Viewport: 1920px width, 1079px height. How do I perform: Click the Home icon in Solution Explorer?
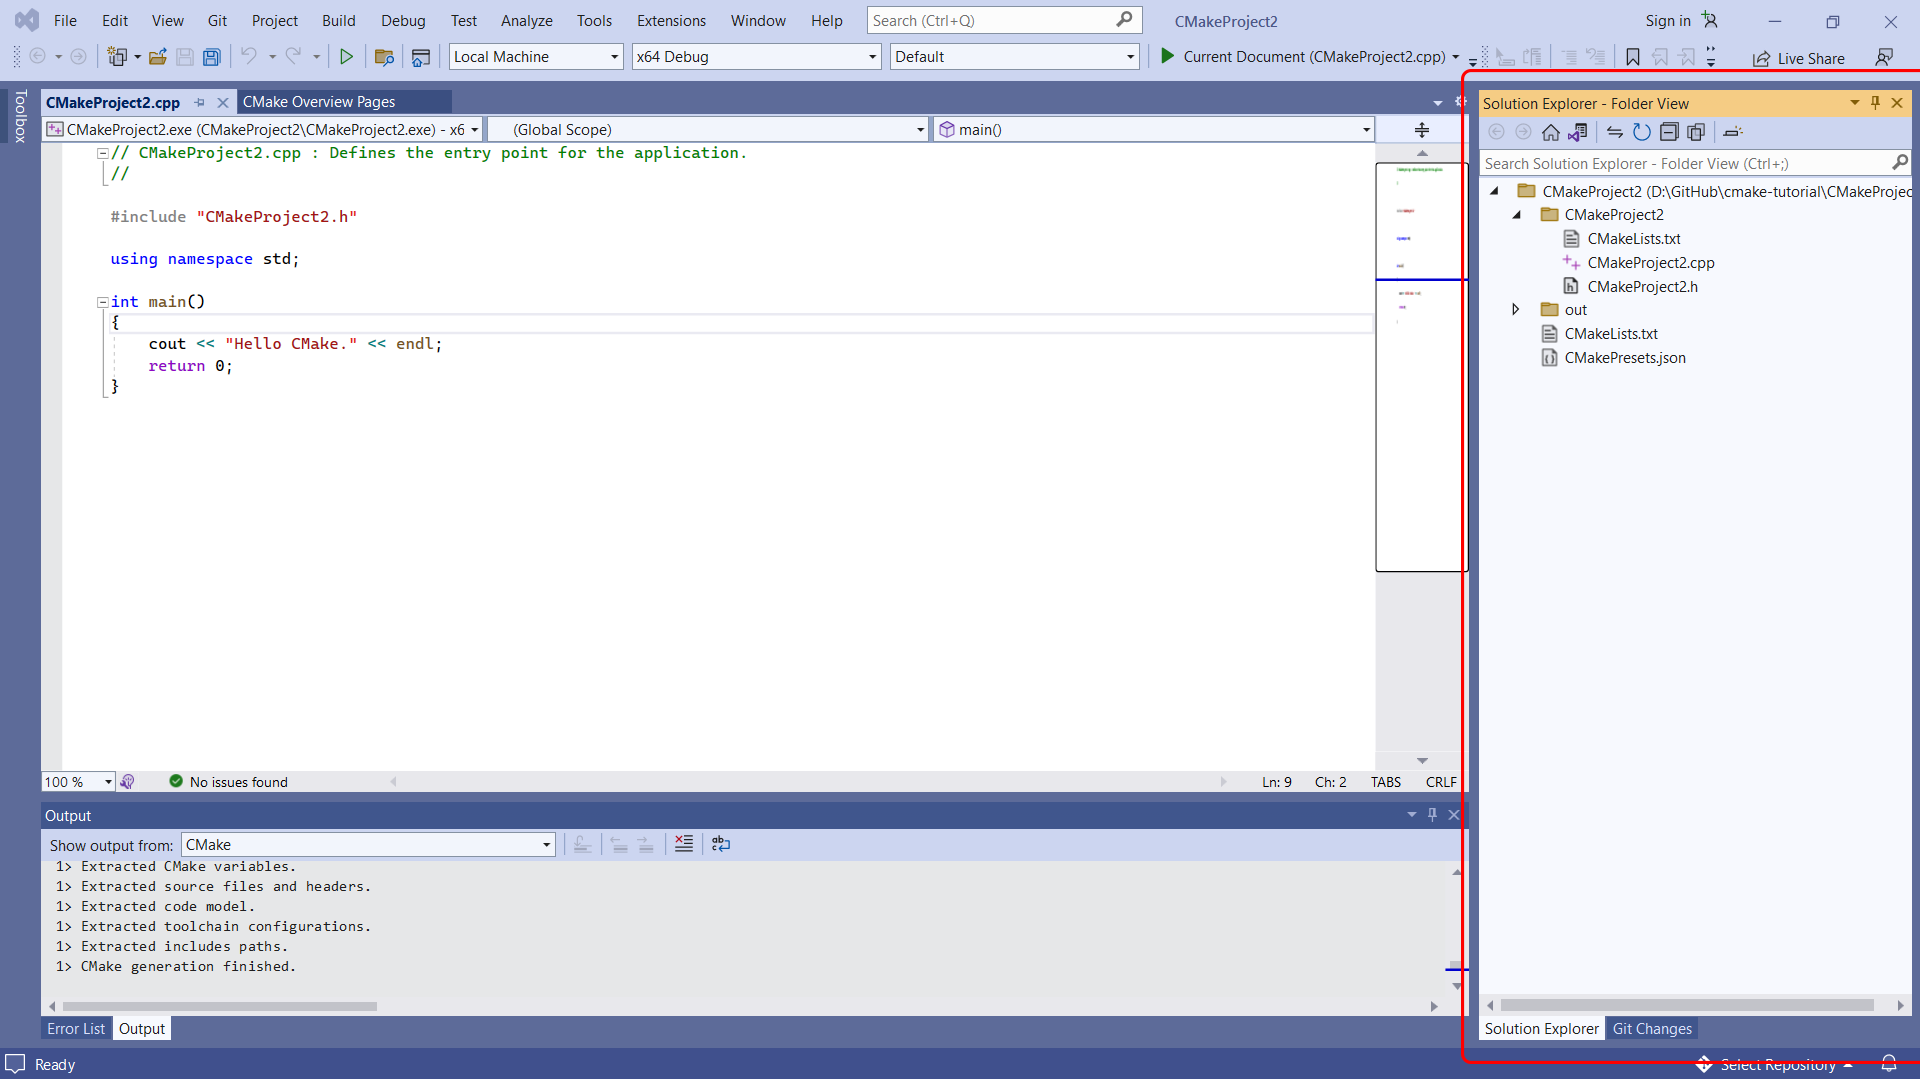click(1550, 132)
